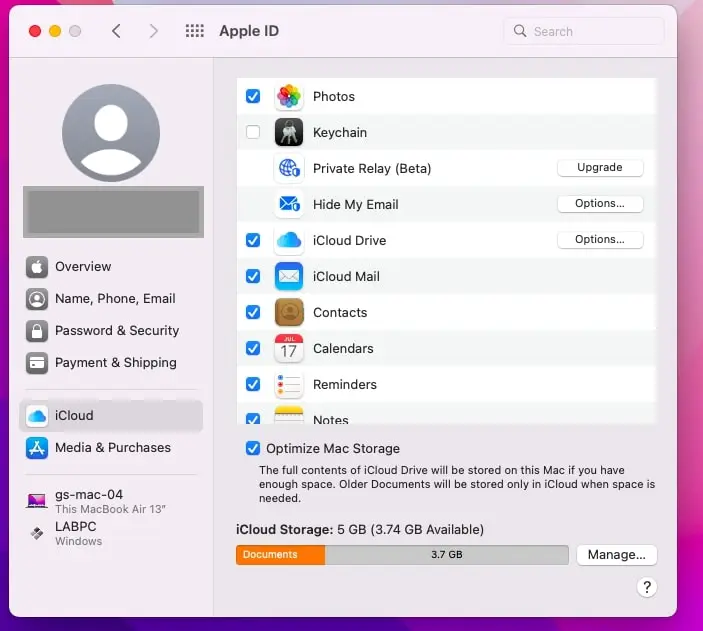Click the person icon beside Name, Phone, Email
The width and height of the screenshot is (703, 631).
[x=37, y=299]
